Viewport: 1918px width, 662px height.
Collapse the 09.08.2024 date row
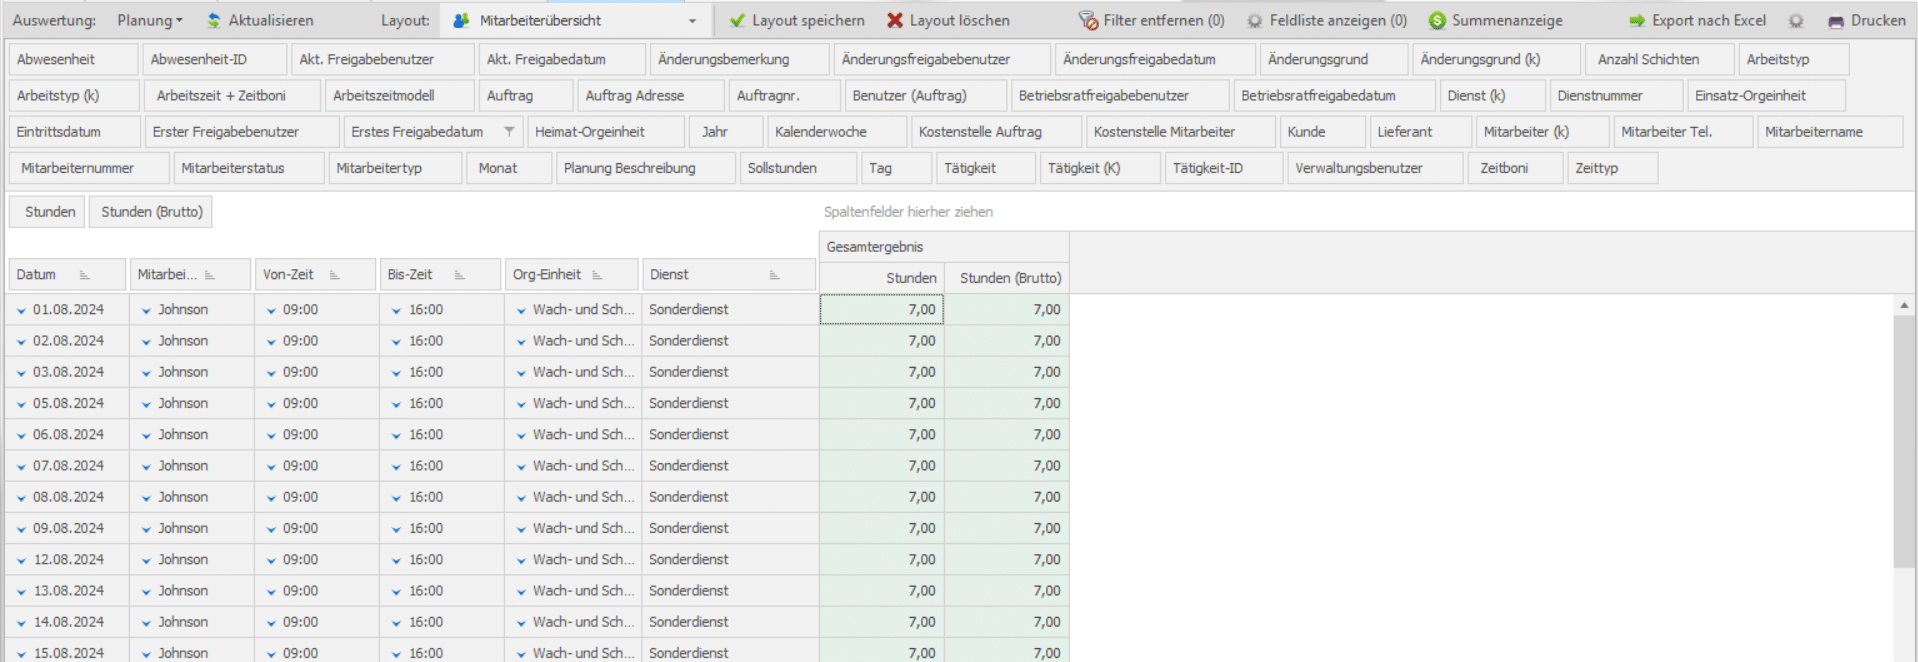[x=21, y=530]
